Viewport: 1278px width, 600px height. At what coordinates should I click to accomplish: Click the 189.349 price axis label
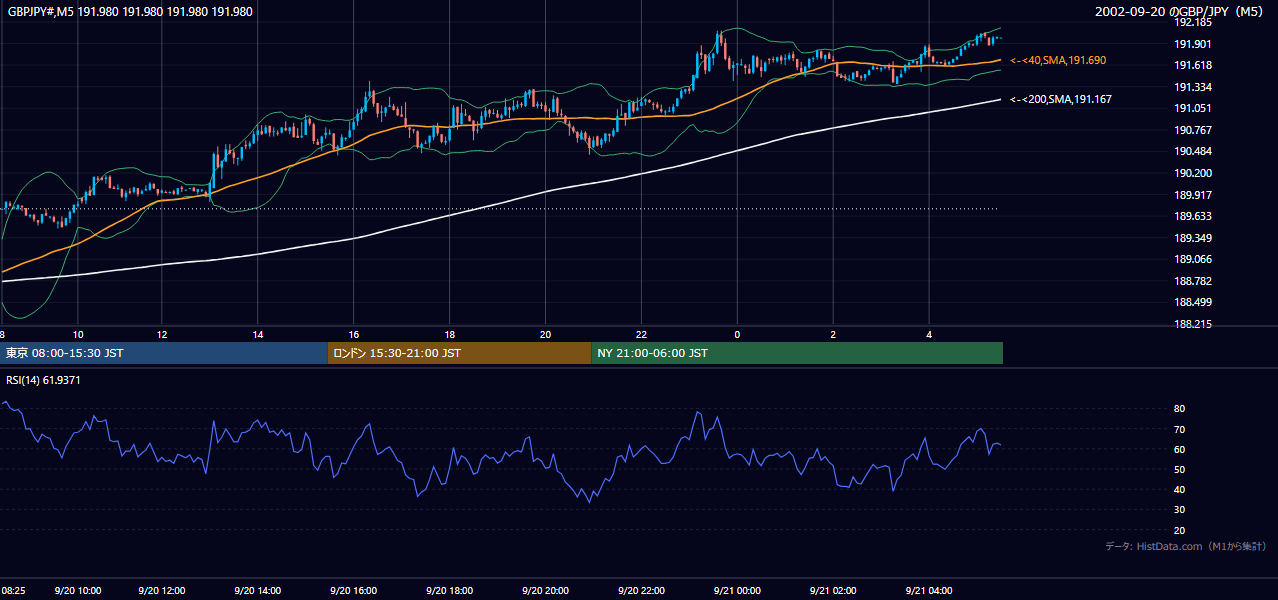point(1192,238)
